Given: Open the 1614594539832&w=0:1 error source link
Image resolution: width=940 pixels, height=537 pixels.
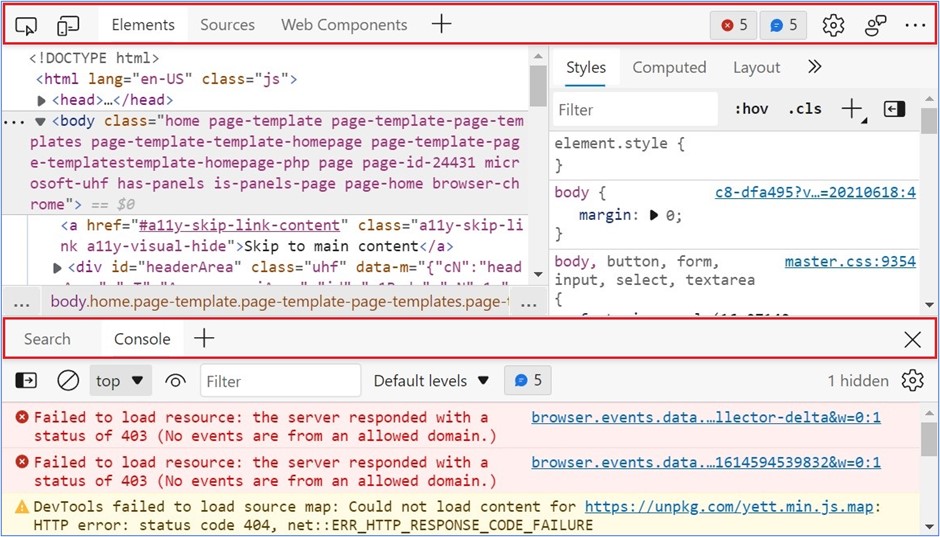Looking at the screenshot, I should (706, 463).
